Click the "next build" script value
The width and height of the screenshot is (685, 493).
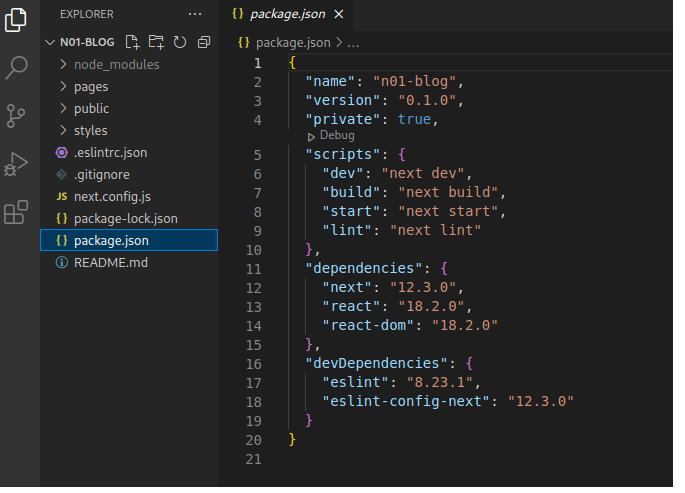coord(448,192)
